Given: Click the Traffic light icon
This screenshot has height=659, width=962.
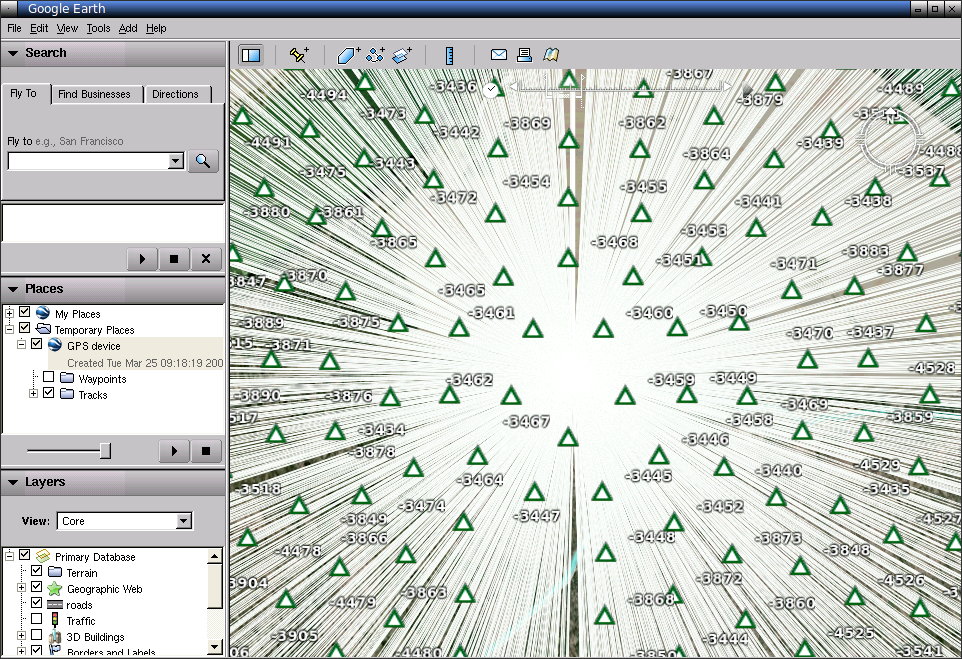Looking at the screenshot, I should coord(55,620).
